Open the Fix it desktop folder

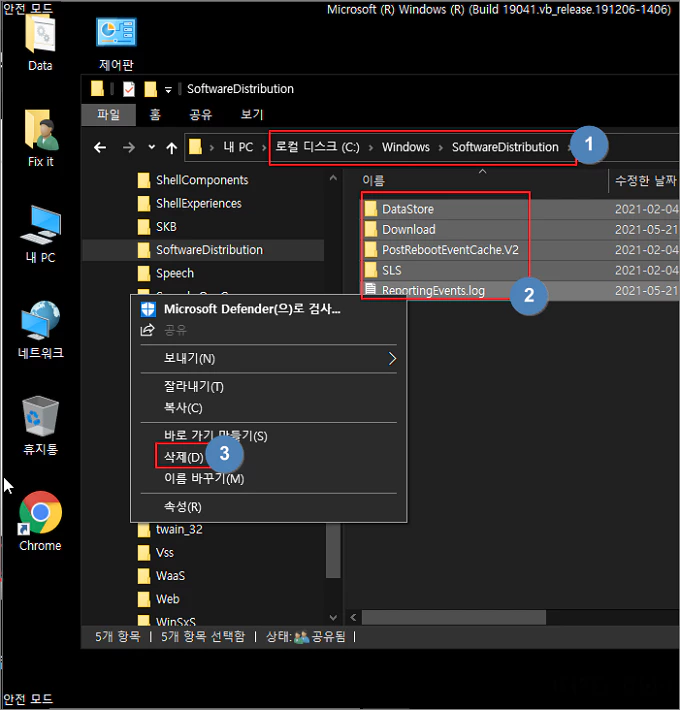coord(41,139)
